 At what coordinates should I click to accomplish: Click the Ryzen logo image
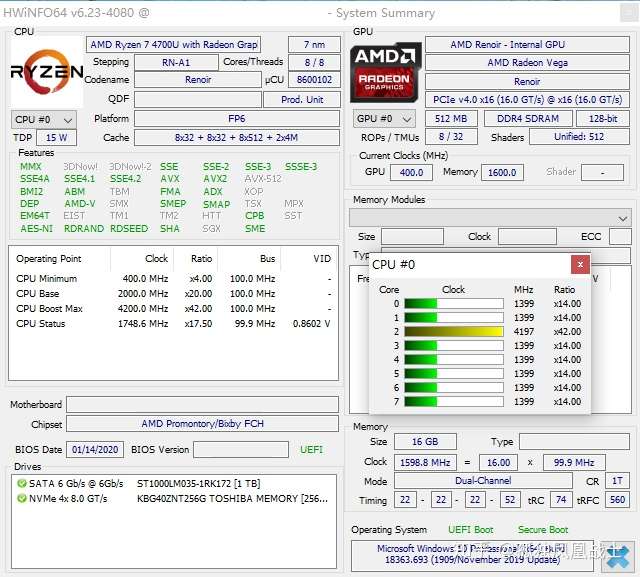[47, 72]
